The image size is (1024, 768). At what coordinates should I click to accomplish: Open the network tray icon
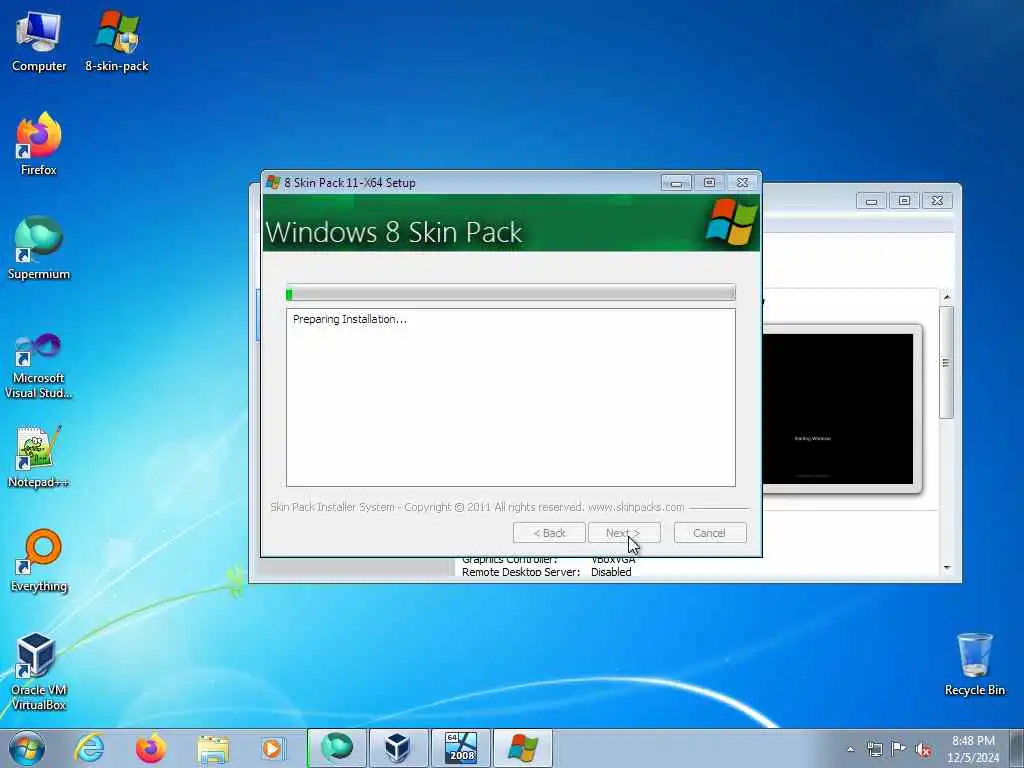874,749
